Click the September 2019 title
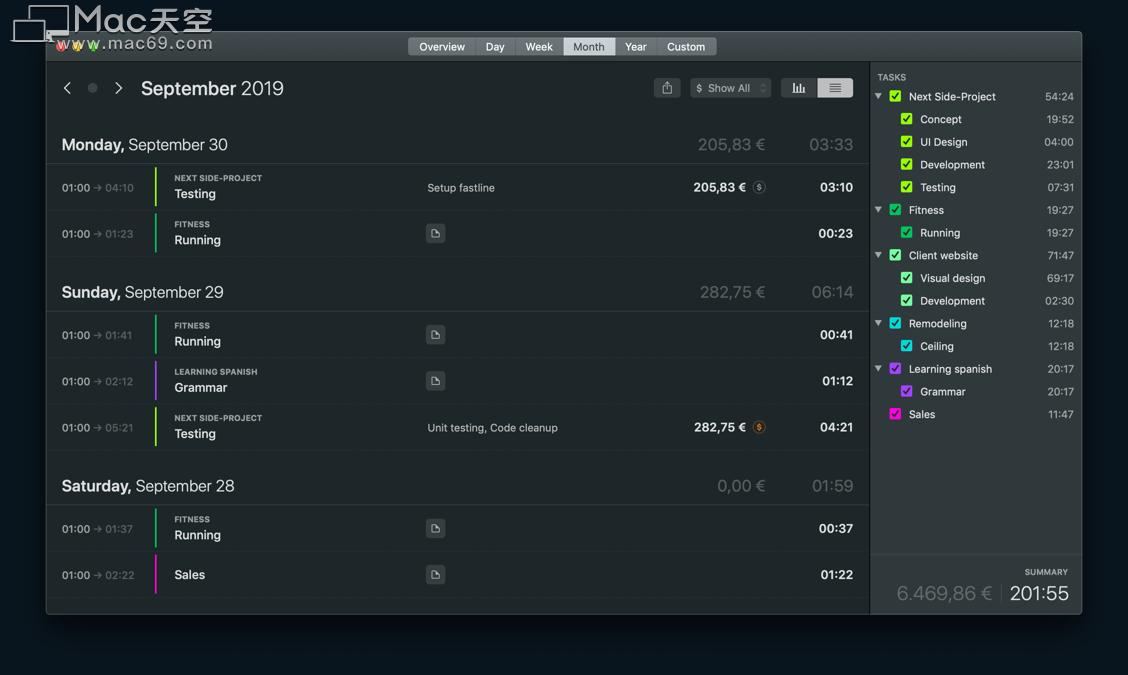Image resolution: width=1128 pixels, height=675 pixels. [x=212, y=89]
